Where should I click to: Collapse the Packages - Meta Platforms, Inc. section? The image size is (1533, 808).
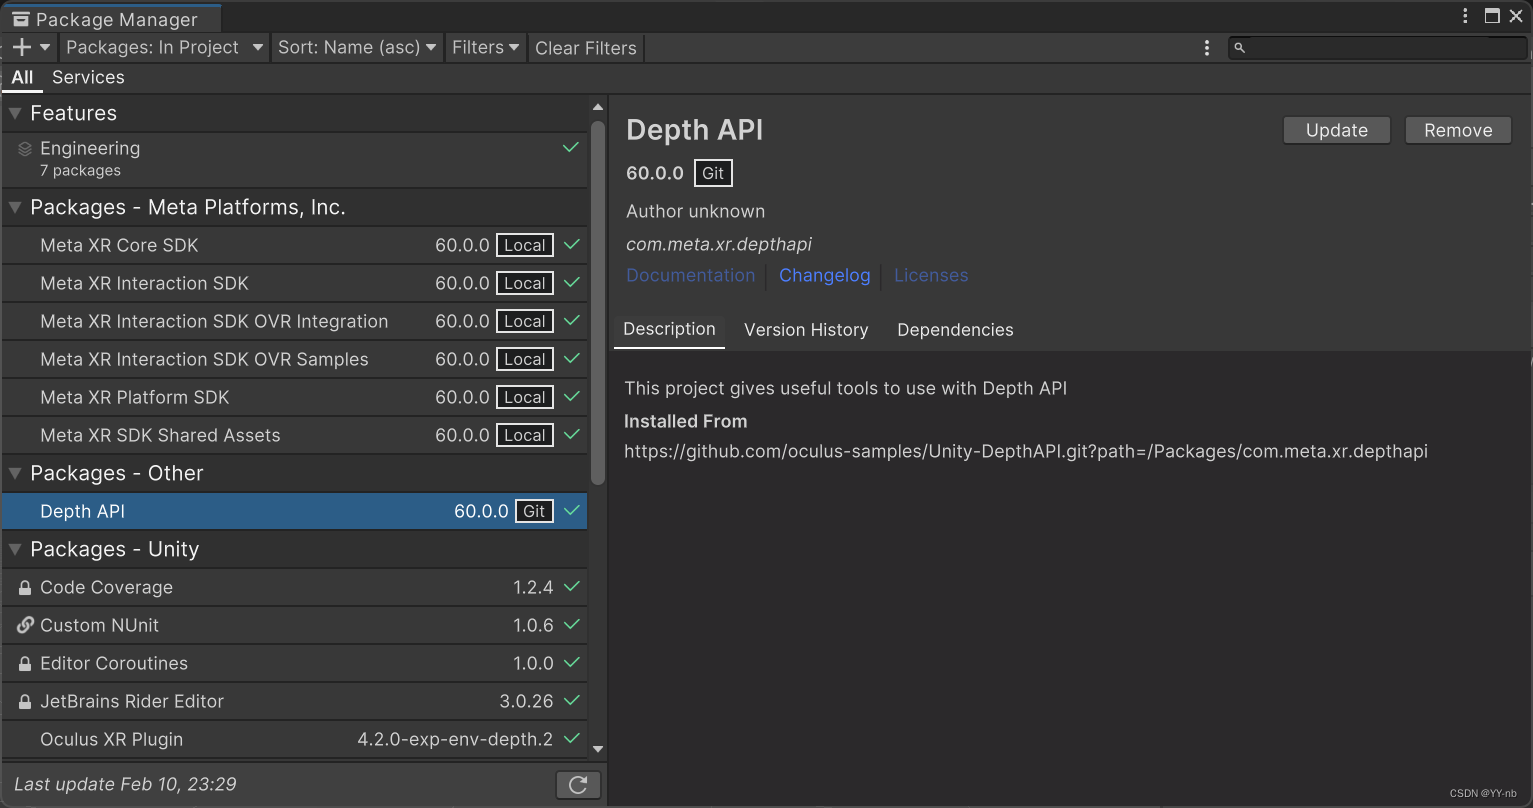point(15,208)
